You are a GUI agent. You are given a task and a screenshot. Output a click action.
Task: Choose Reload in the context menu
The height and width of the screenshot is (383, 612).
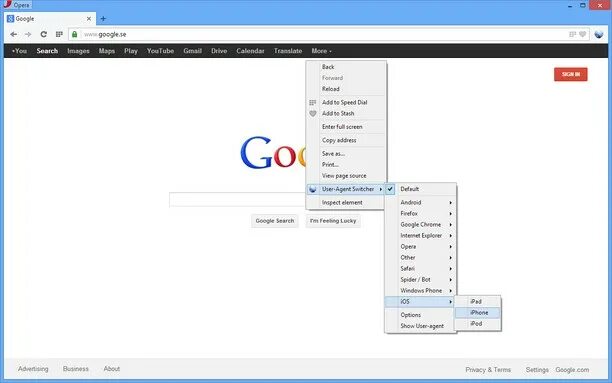[x=346, y=89]
